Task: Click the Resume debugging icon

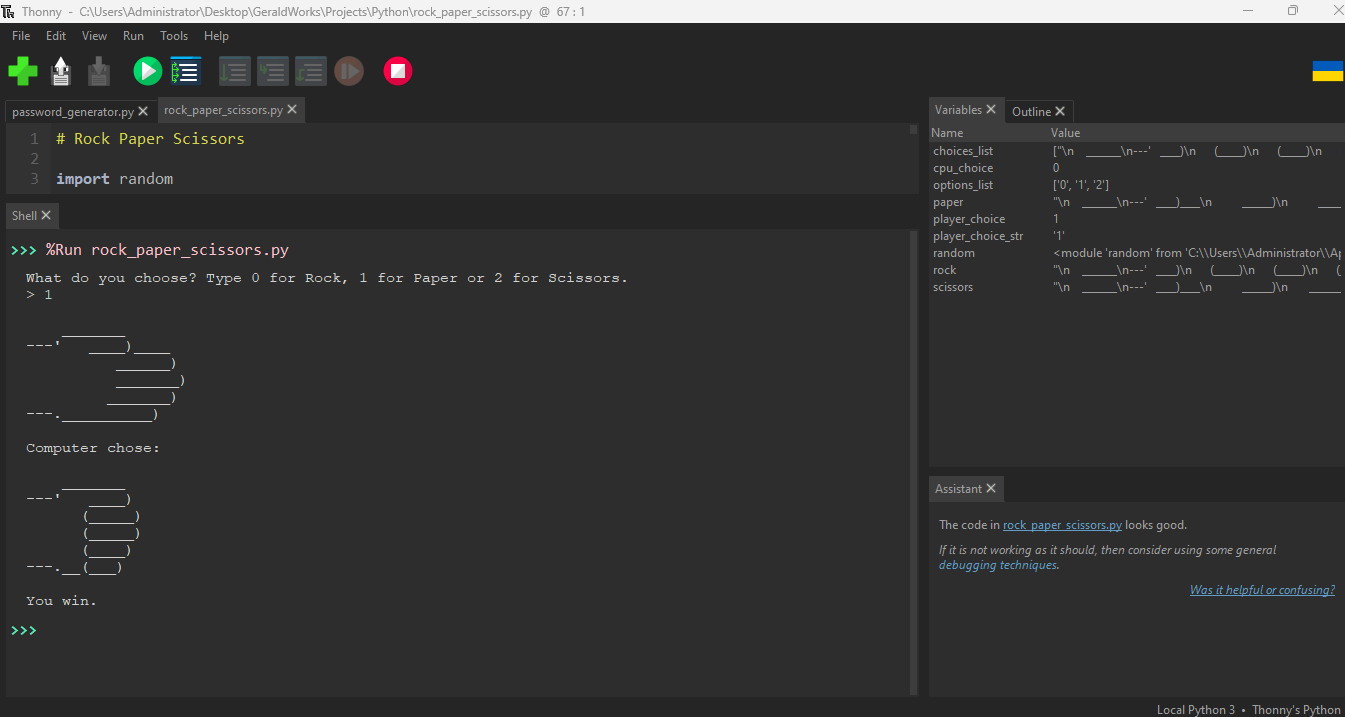Action: (x=349, y=71)
